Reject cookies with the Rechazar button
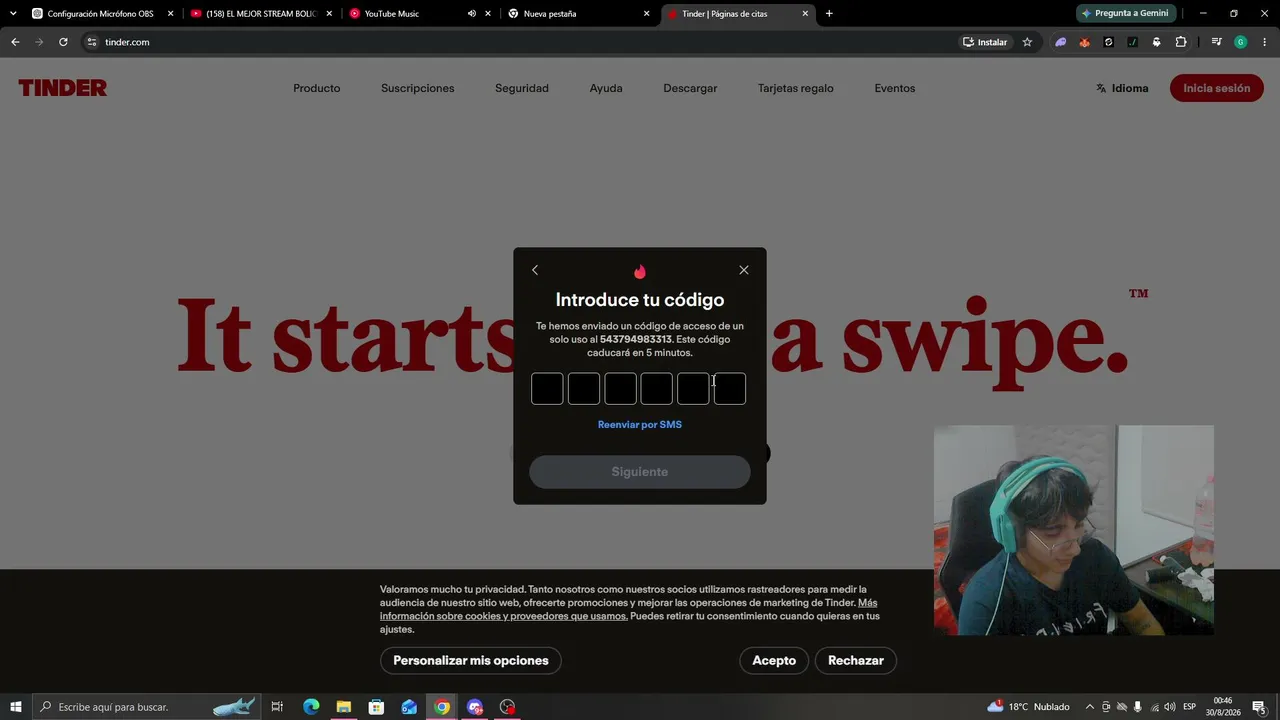 (856, 661)
